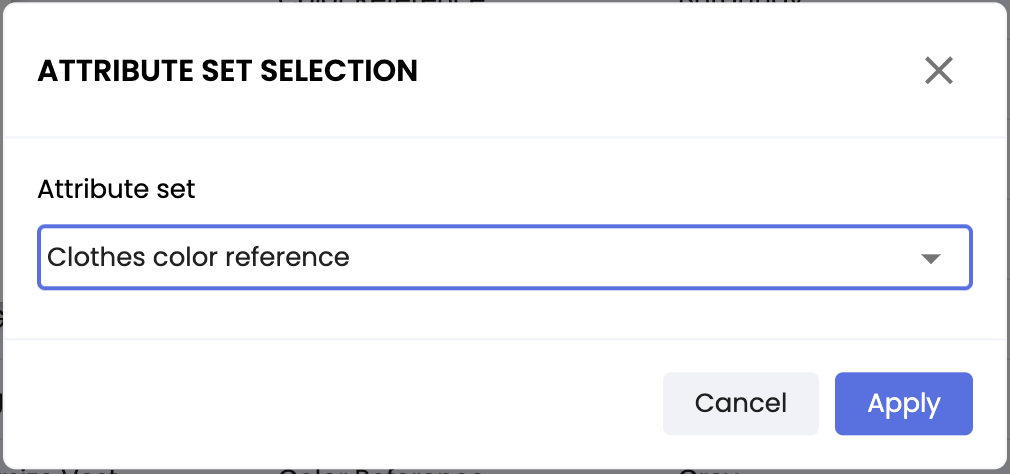Confirm selection with the blue Apply button
This screenshot has height=474, width=1010.
[x=903, y=404]
